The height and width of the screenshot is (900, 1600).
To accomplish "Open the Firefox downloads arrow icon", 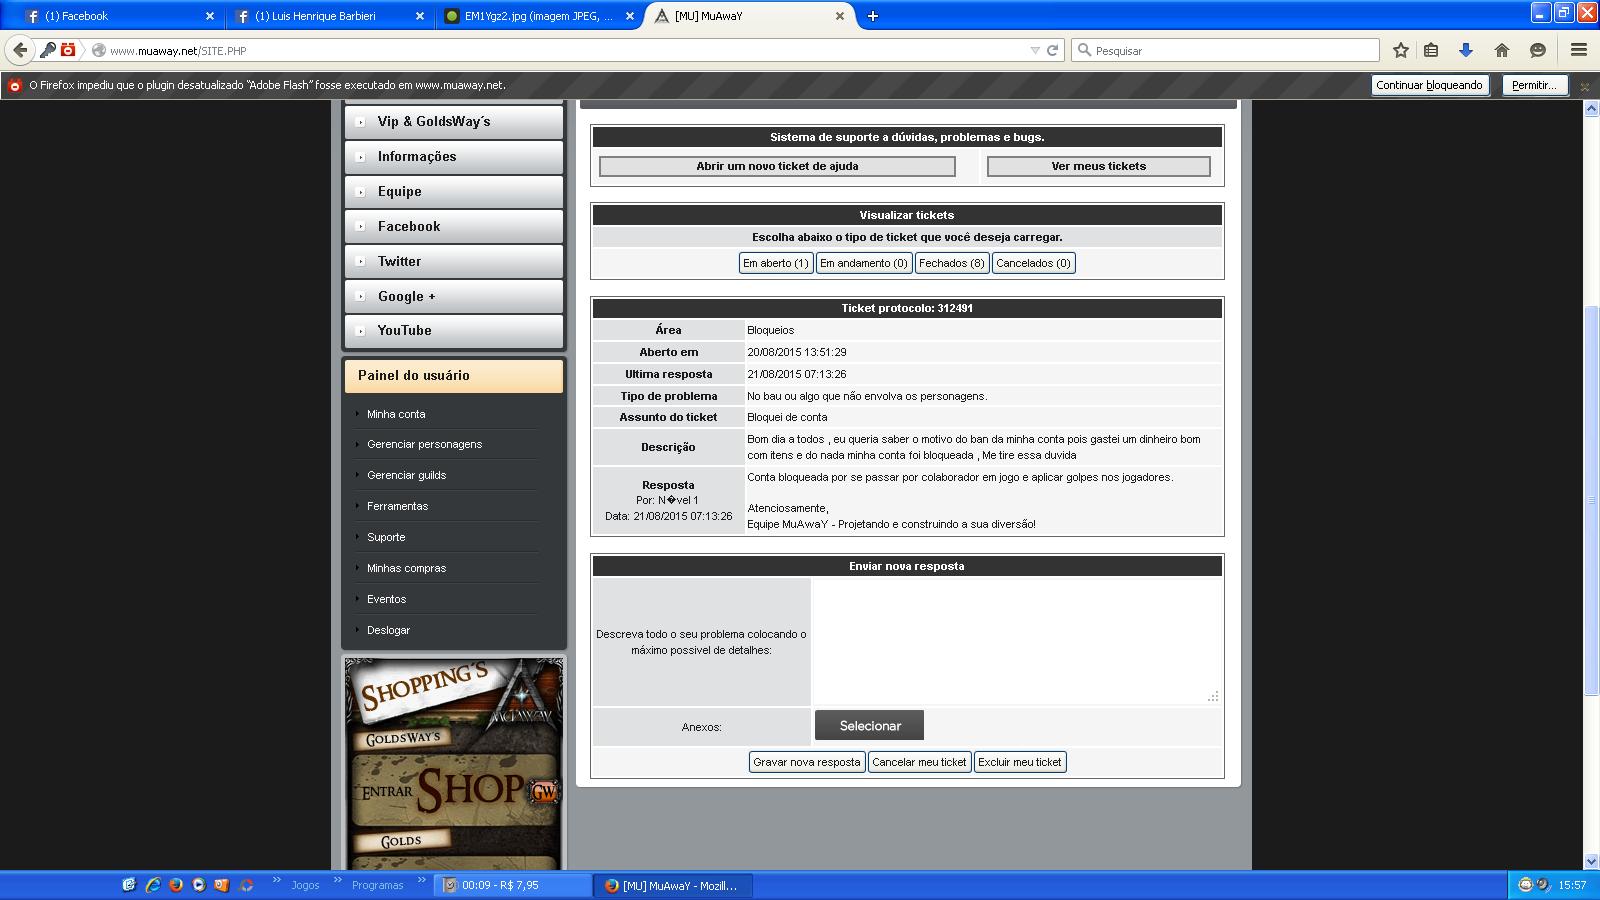I will pyautogui.click(x=1466, y=50).
